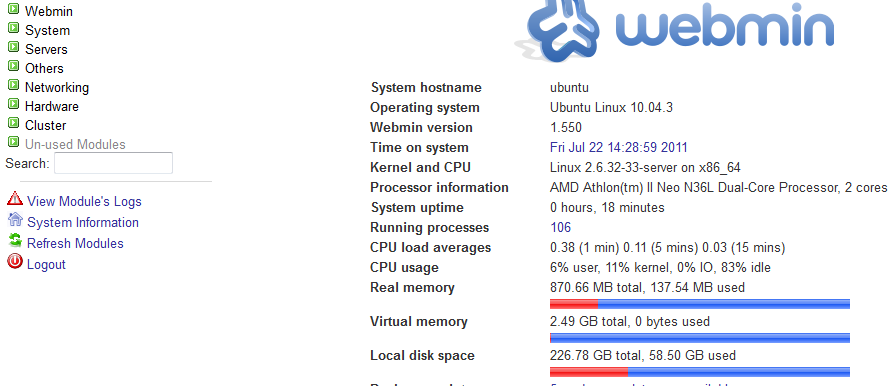Image resolution: width=891 pixels, height=386 pixels.
Task: Focus the Search input field
Action: (113, 163)
